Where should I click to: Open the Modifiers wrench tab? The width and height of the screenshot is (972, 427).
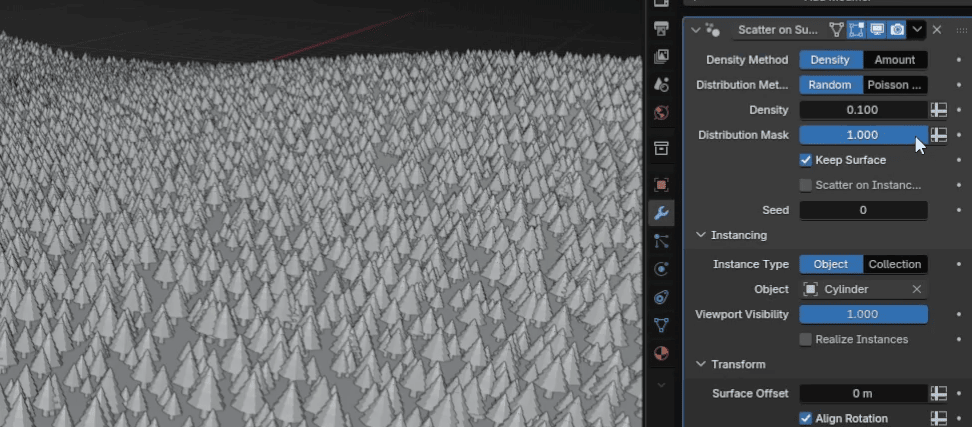pos(661,213)
